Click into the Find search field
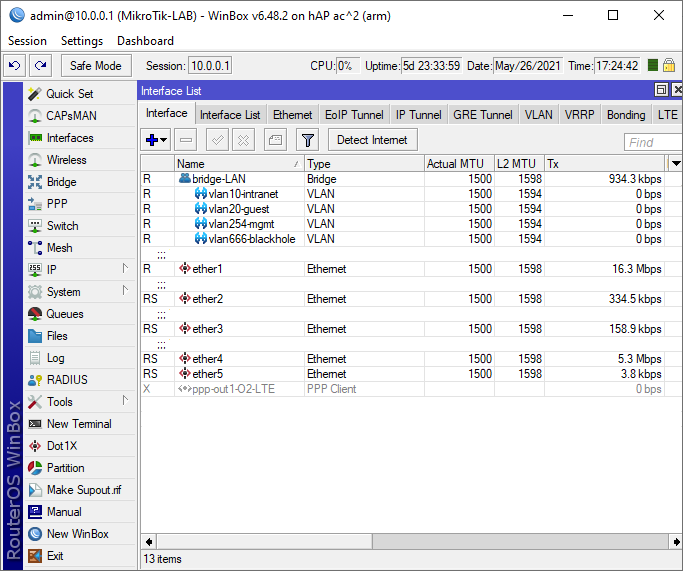The width and height of the screenshot is (683, 571). 653,142
